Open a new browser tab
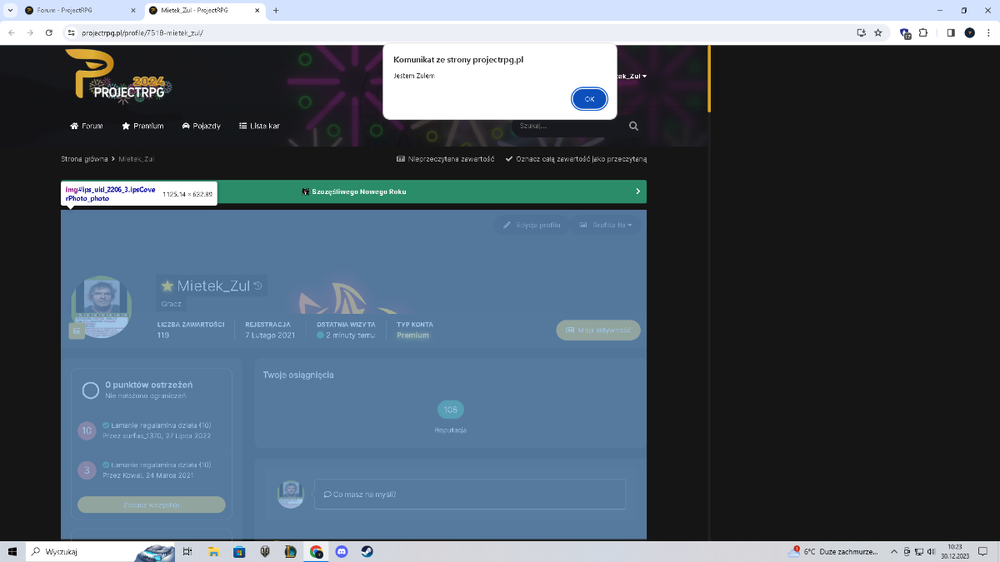Viewport: 1000px width, 562px height. pos(276,10)
